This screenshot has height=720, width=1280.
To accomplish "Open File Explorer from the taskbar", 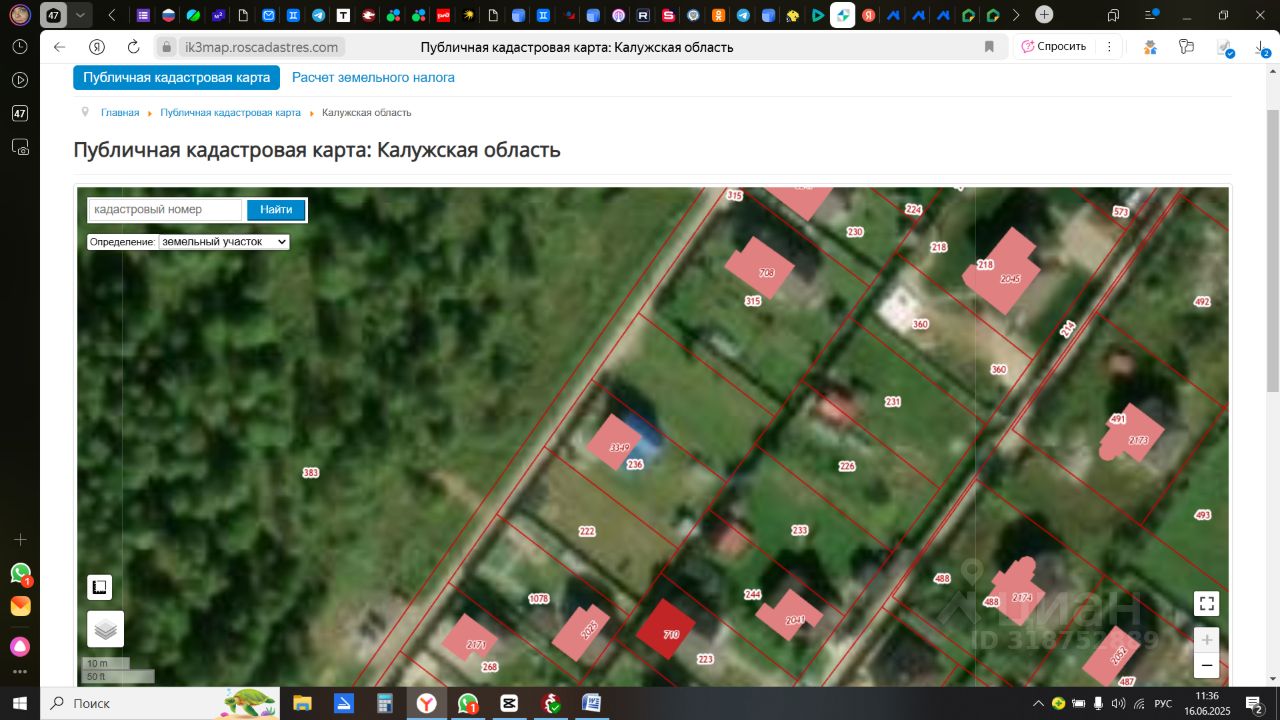I will point(302,703).
